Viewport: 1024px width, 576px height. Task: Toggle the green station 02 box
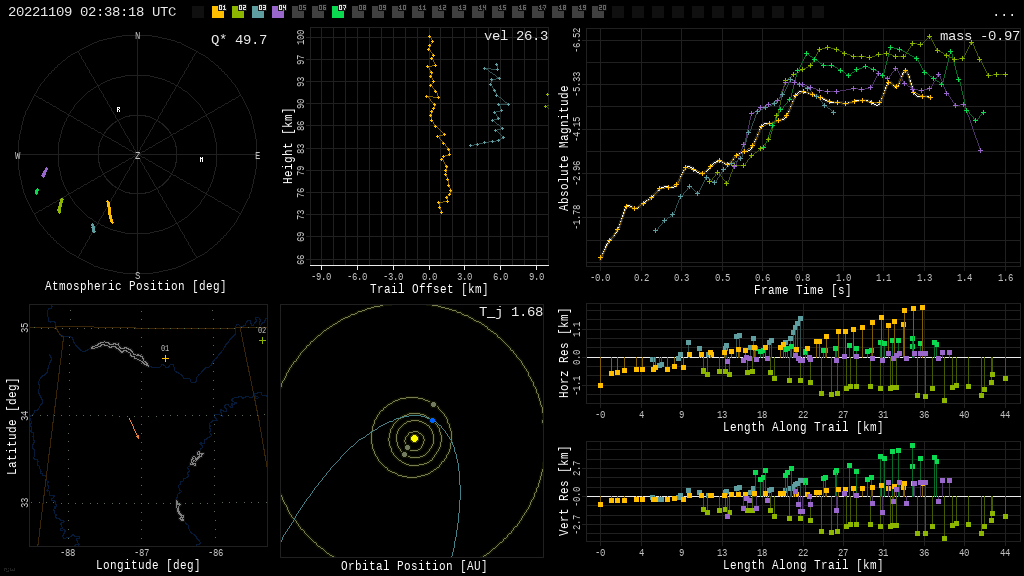click(x=238, y=12)
